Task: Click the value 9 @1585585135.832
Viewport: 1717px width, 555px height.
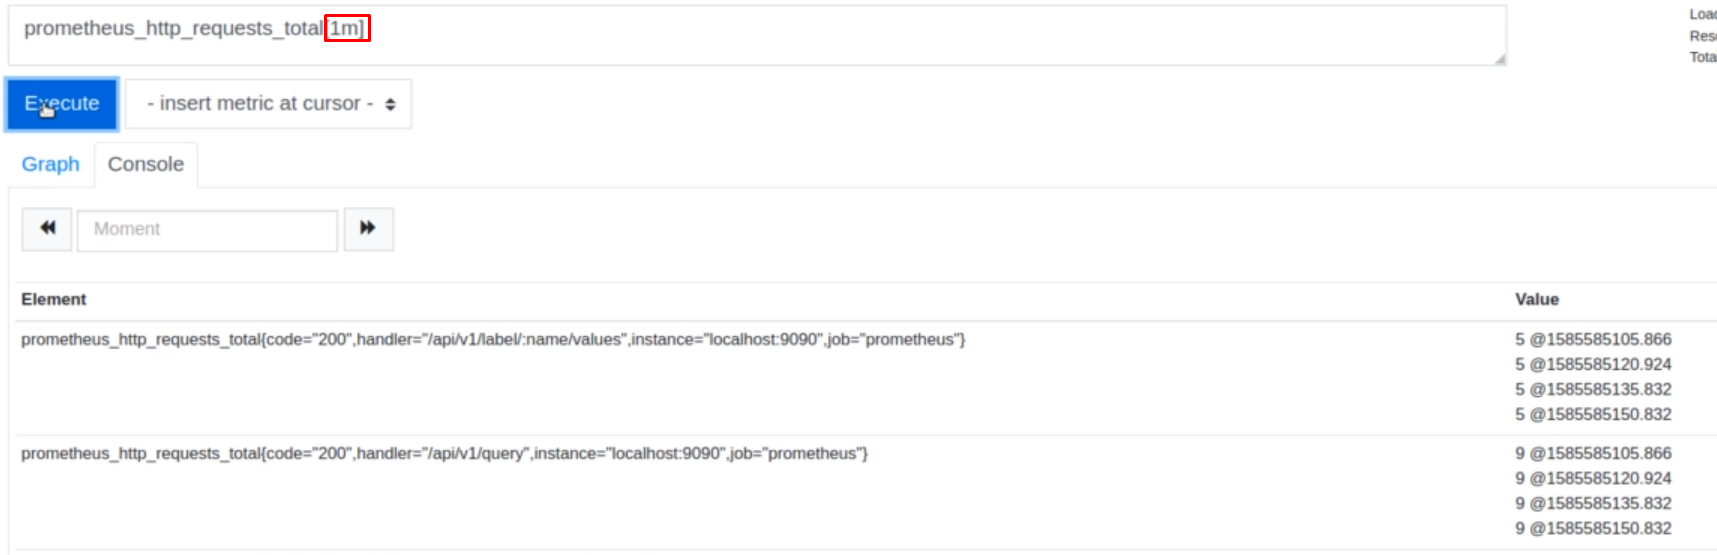Action: pyautogui.click(x=1593, y=503)
